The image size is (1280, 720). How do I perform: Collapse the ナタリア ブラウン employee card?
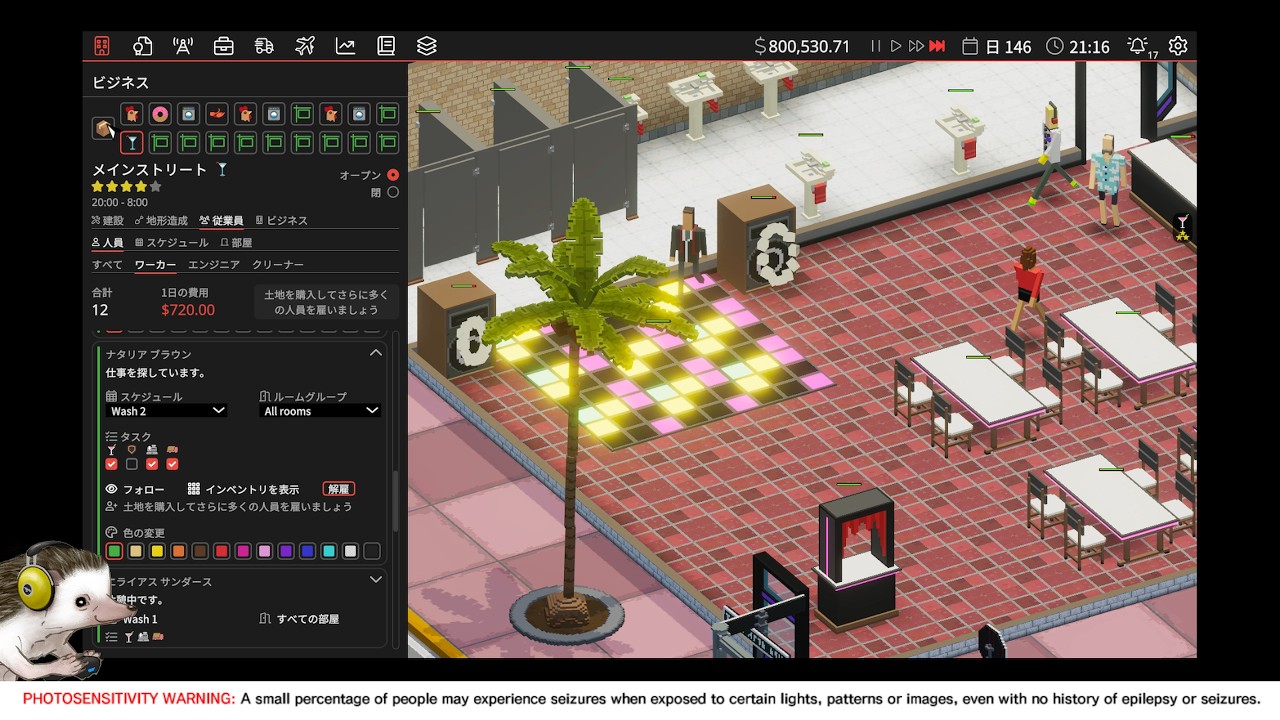pyautogui.click(x=376, y=353)
